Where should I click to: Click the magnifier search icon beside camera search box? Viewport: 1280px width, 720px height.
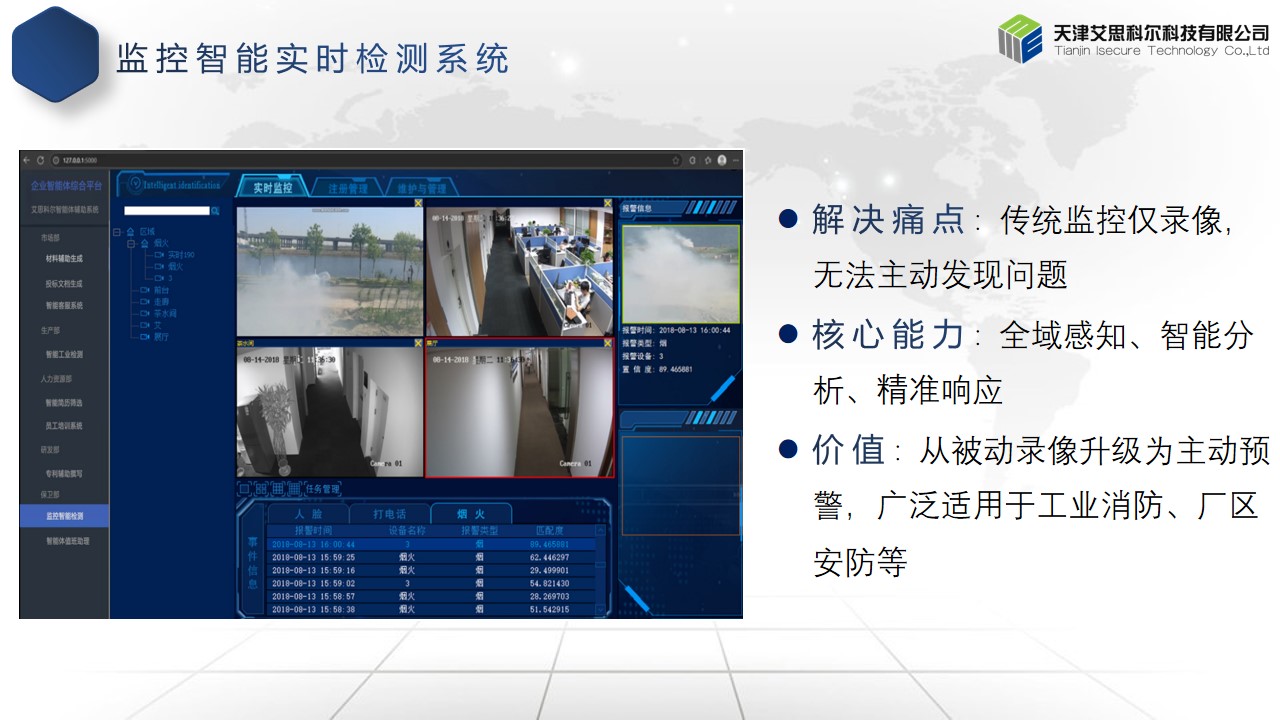point(215,211)
